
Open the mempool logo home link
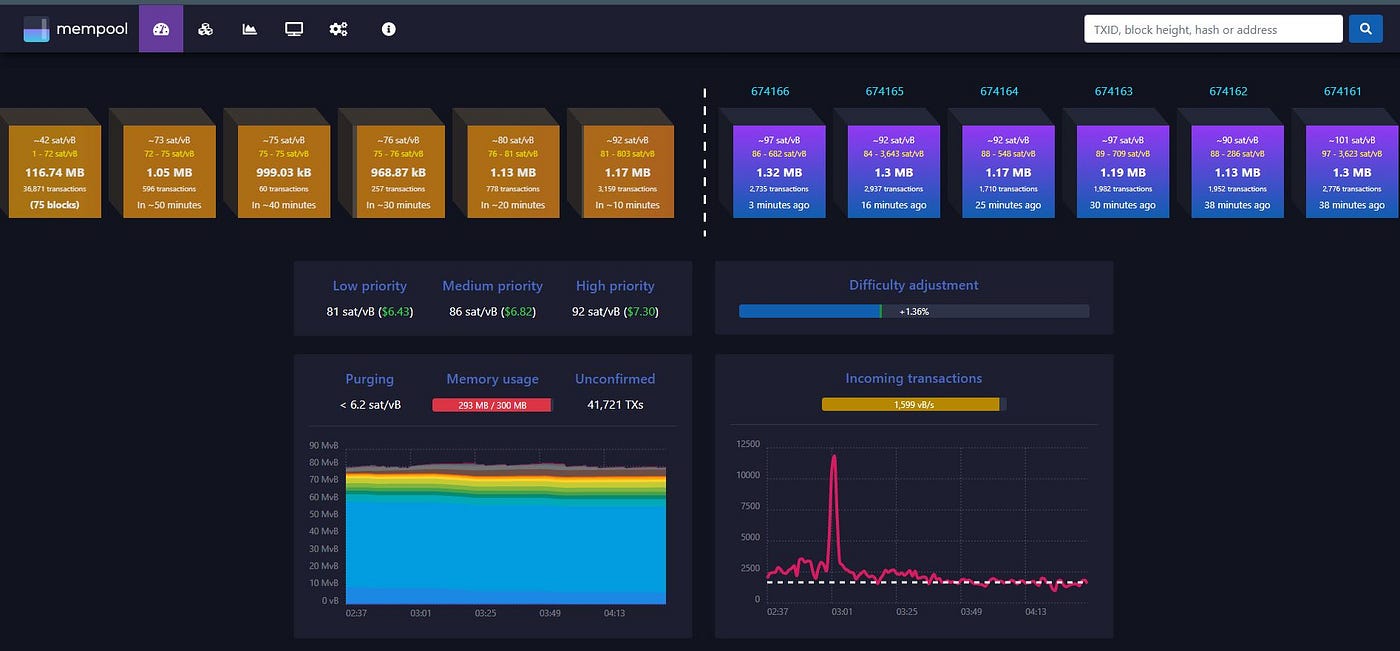coord(76,29)
